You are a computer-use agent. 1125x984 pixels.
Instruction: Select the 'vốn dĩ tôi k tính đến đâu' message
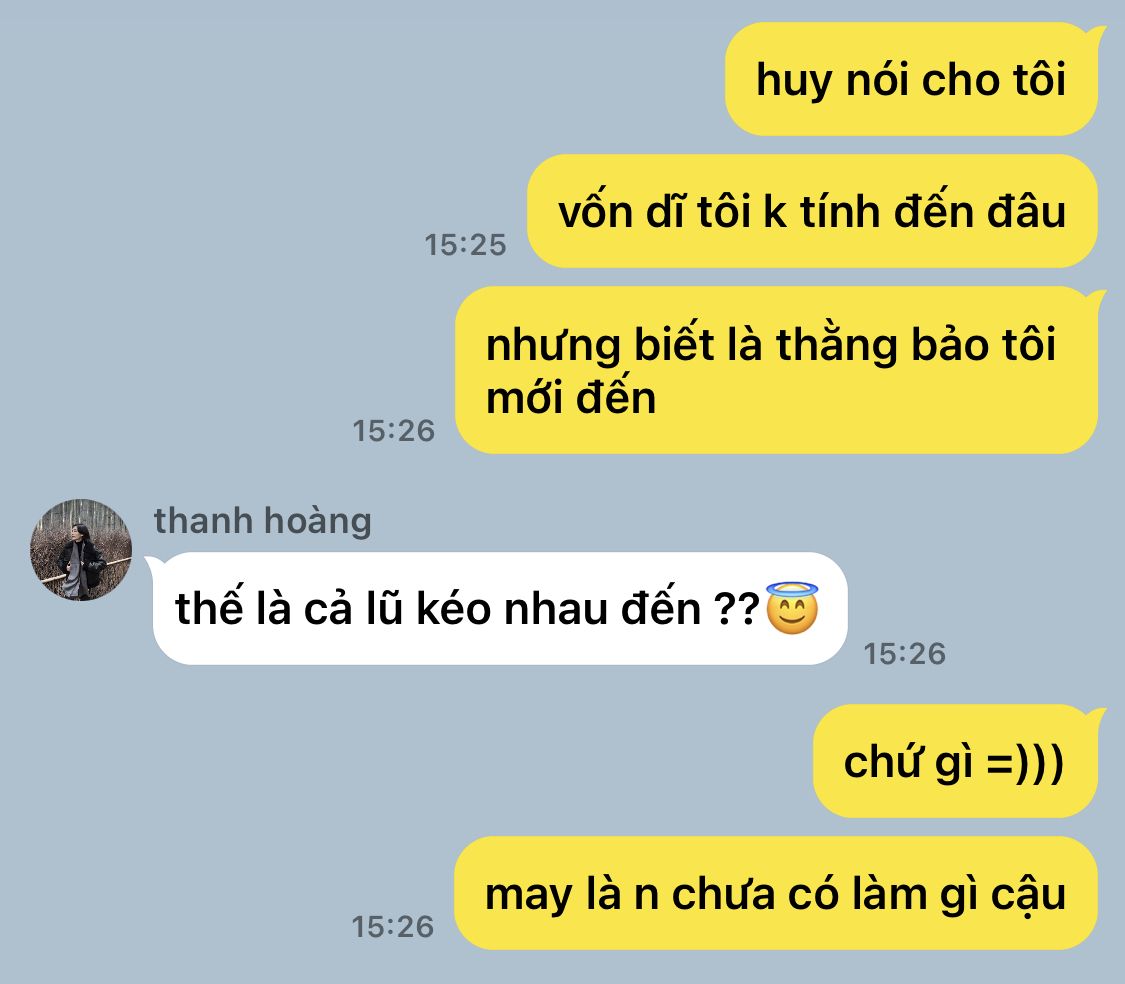tap(812, 211)
